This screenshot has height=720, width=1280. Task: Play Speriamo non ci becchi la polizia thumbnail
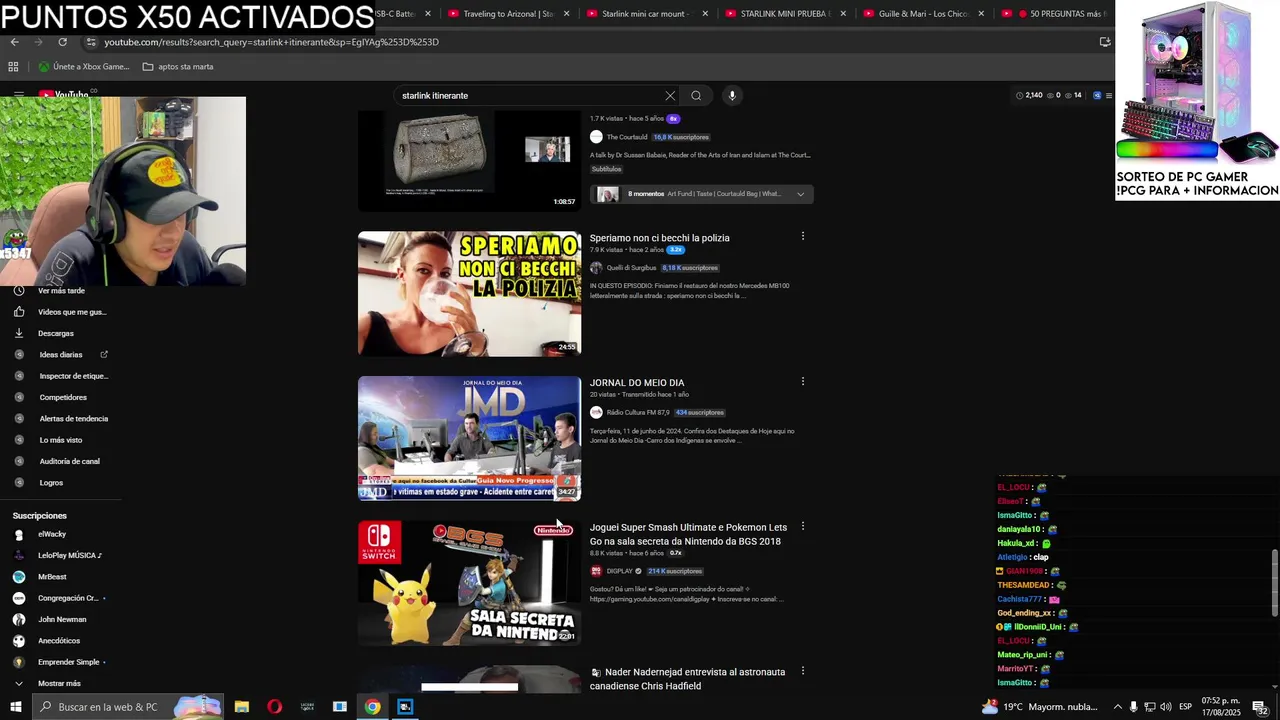469,294
